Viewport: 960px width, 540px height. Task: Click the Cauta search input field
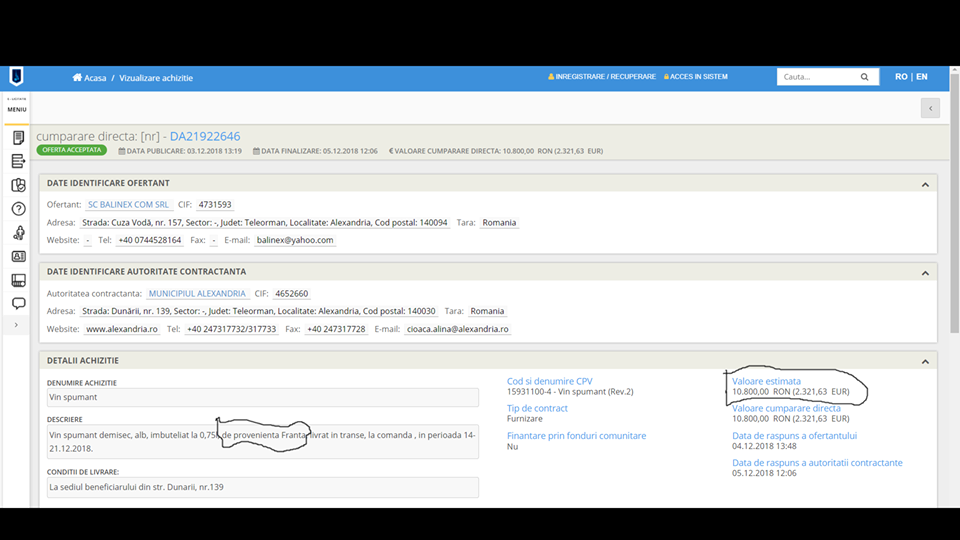pos(815,77)
